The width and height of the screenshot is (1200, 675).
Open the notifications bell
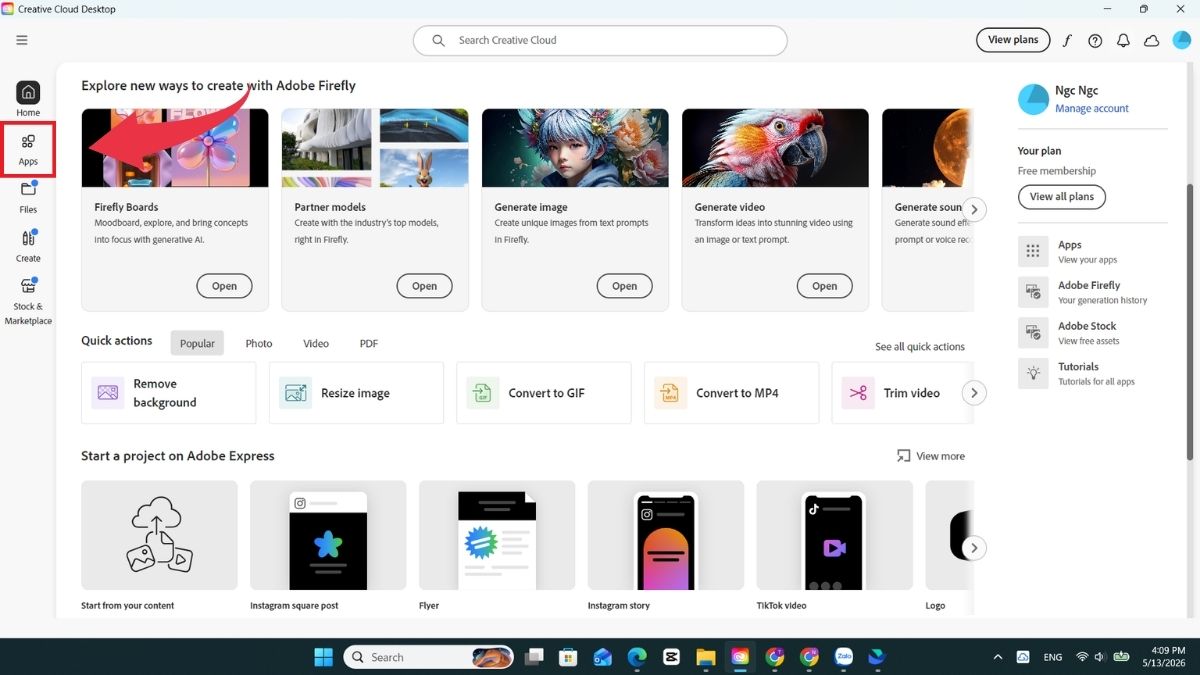pyautogui.click(x=1123, y=40)
